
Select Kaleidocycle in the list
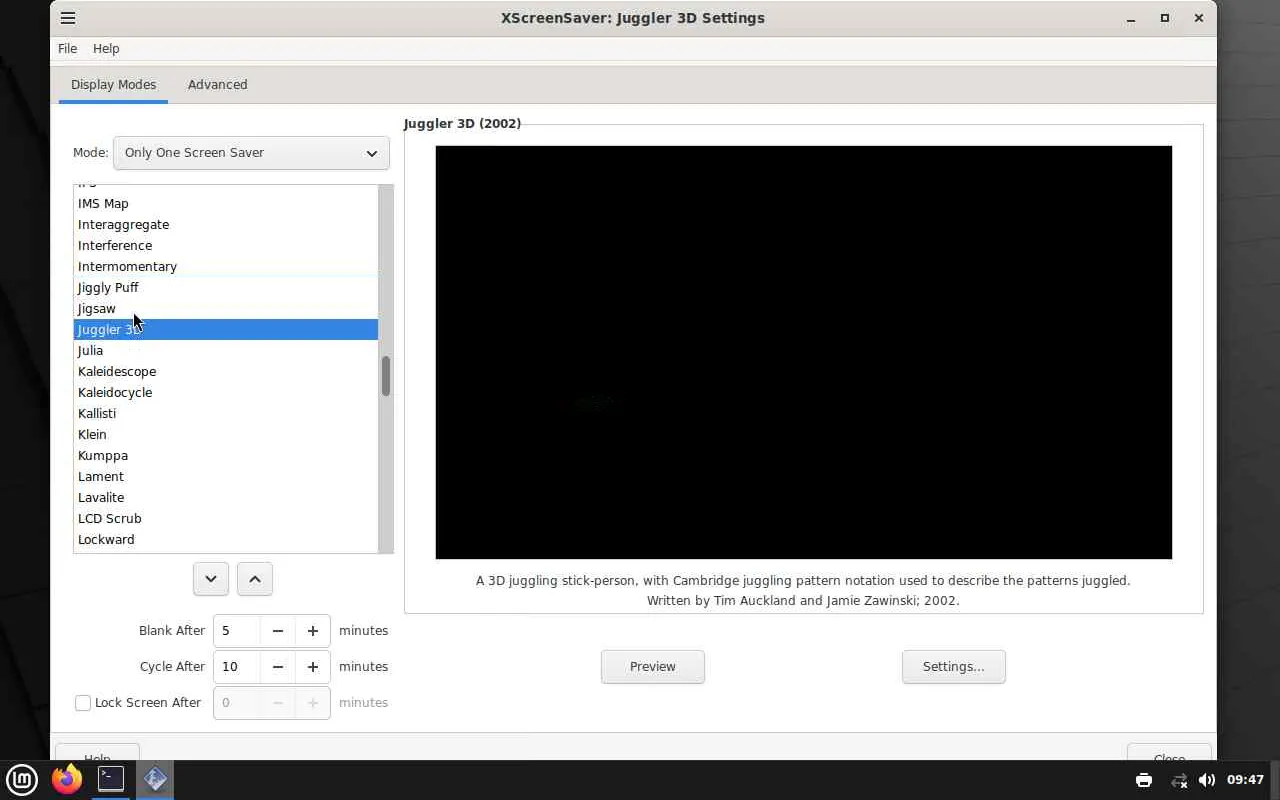226,393
